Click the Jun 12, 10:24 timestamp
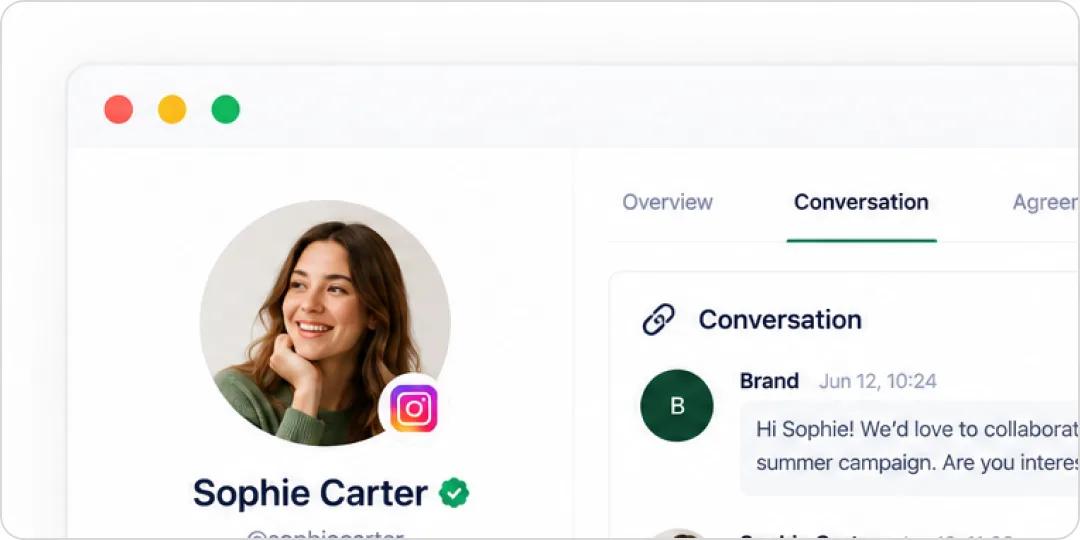The image size is (1080, 540). tap(878, 382)
